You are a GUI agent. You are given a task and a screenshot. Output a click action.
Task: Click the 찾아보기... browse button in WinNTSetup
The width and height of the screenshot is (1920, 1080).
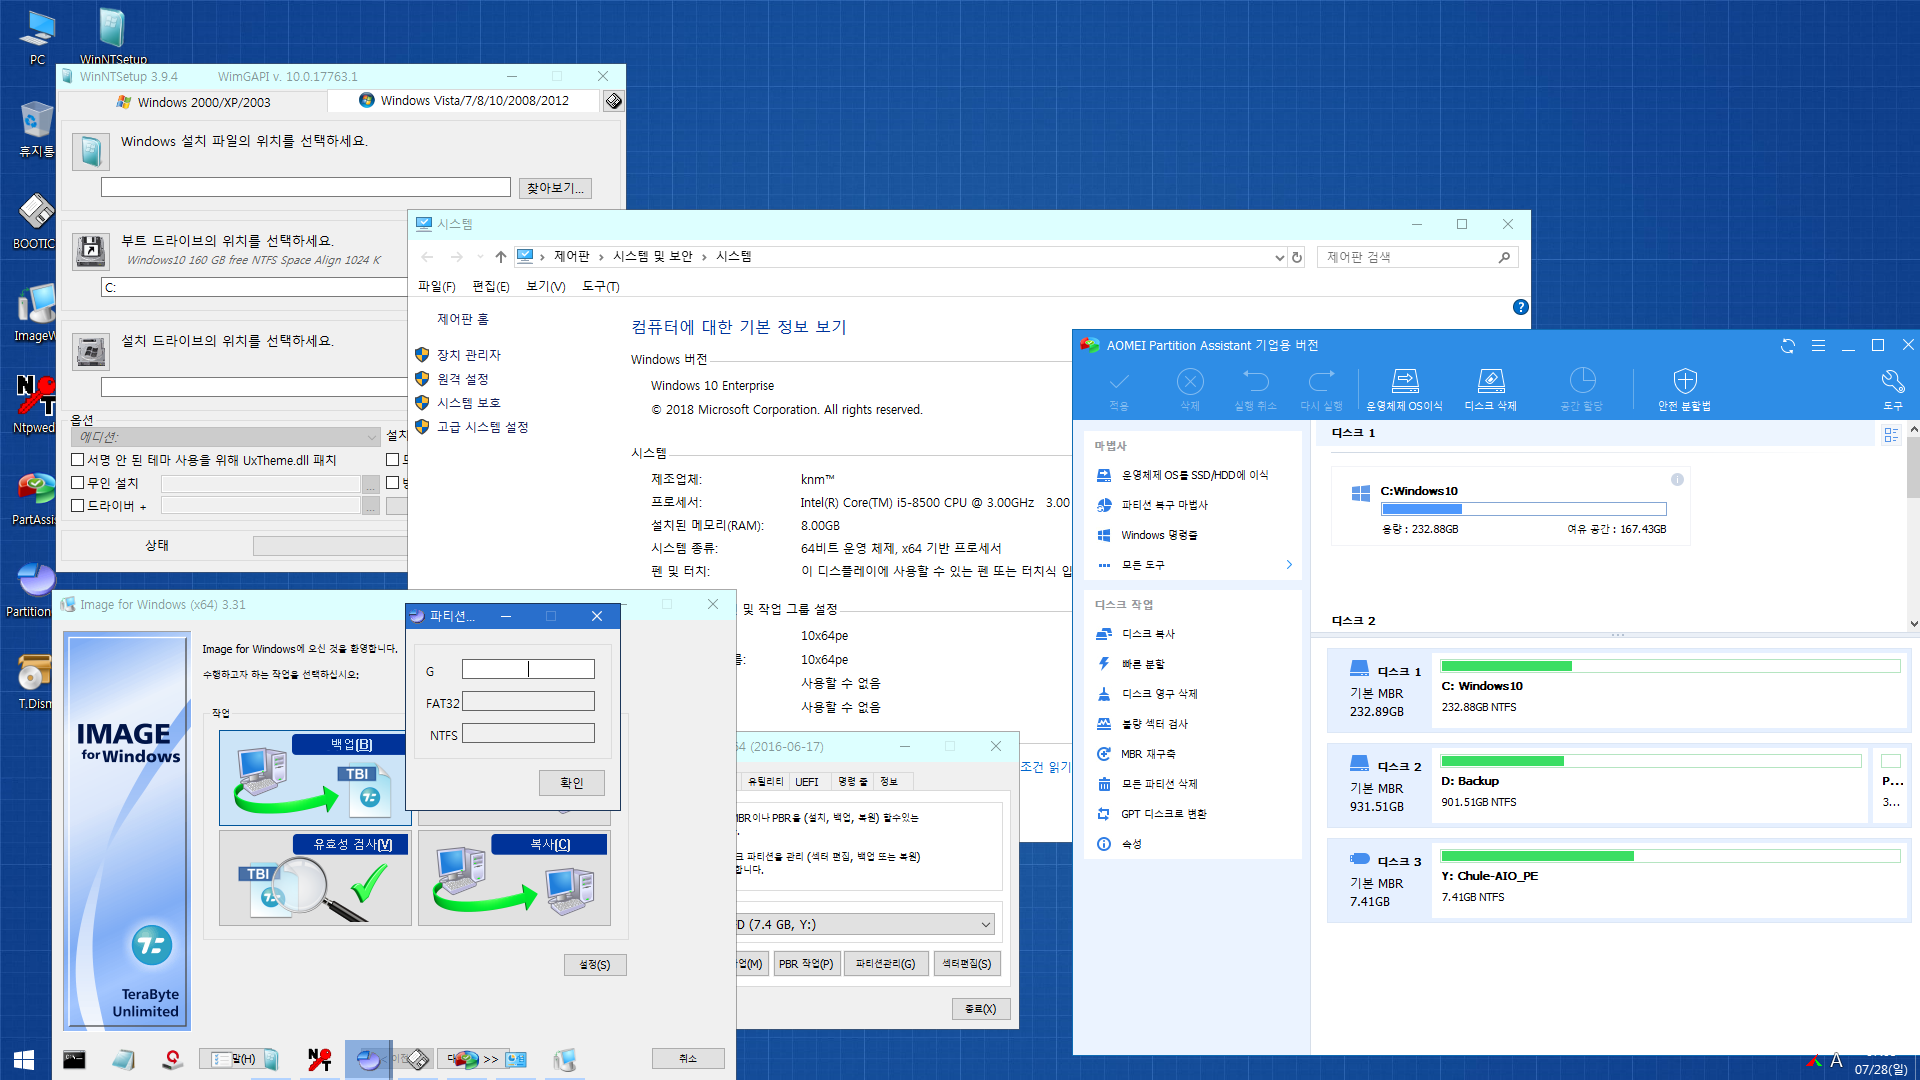click(x=555, y=188)
